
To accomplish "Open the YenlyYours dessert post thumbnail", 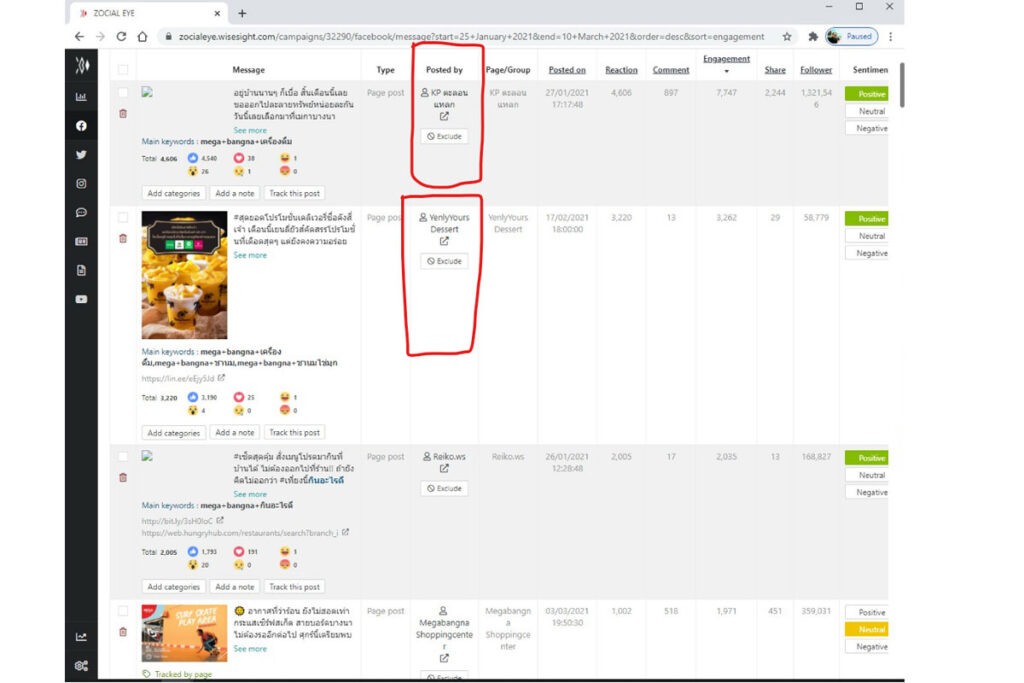I will coord(184,275).
